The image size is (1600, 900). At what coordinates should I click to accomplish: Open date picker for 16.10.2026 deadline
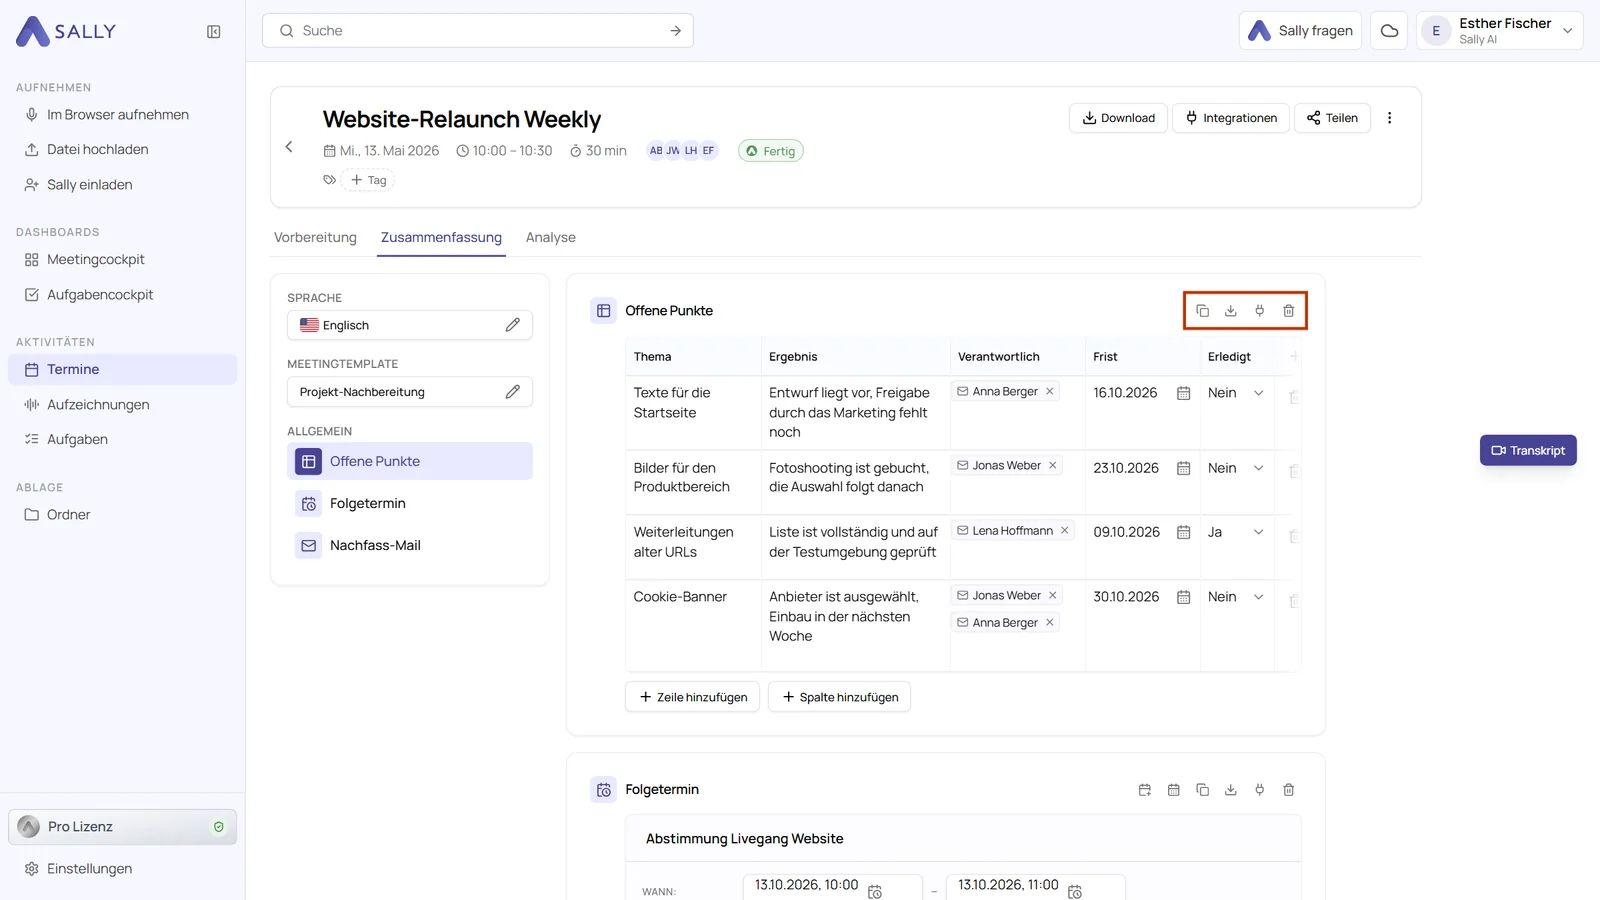1183,393
